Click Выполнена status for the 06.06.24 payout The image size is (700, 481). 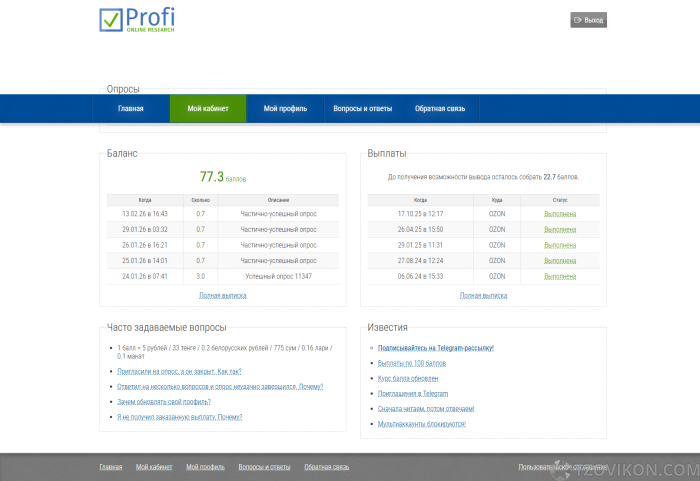click(x=560, y=276)
